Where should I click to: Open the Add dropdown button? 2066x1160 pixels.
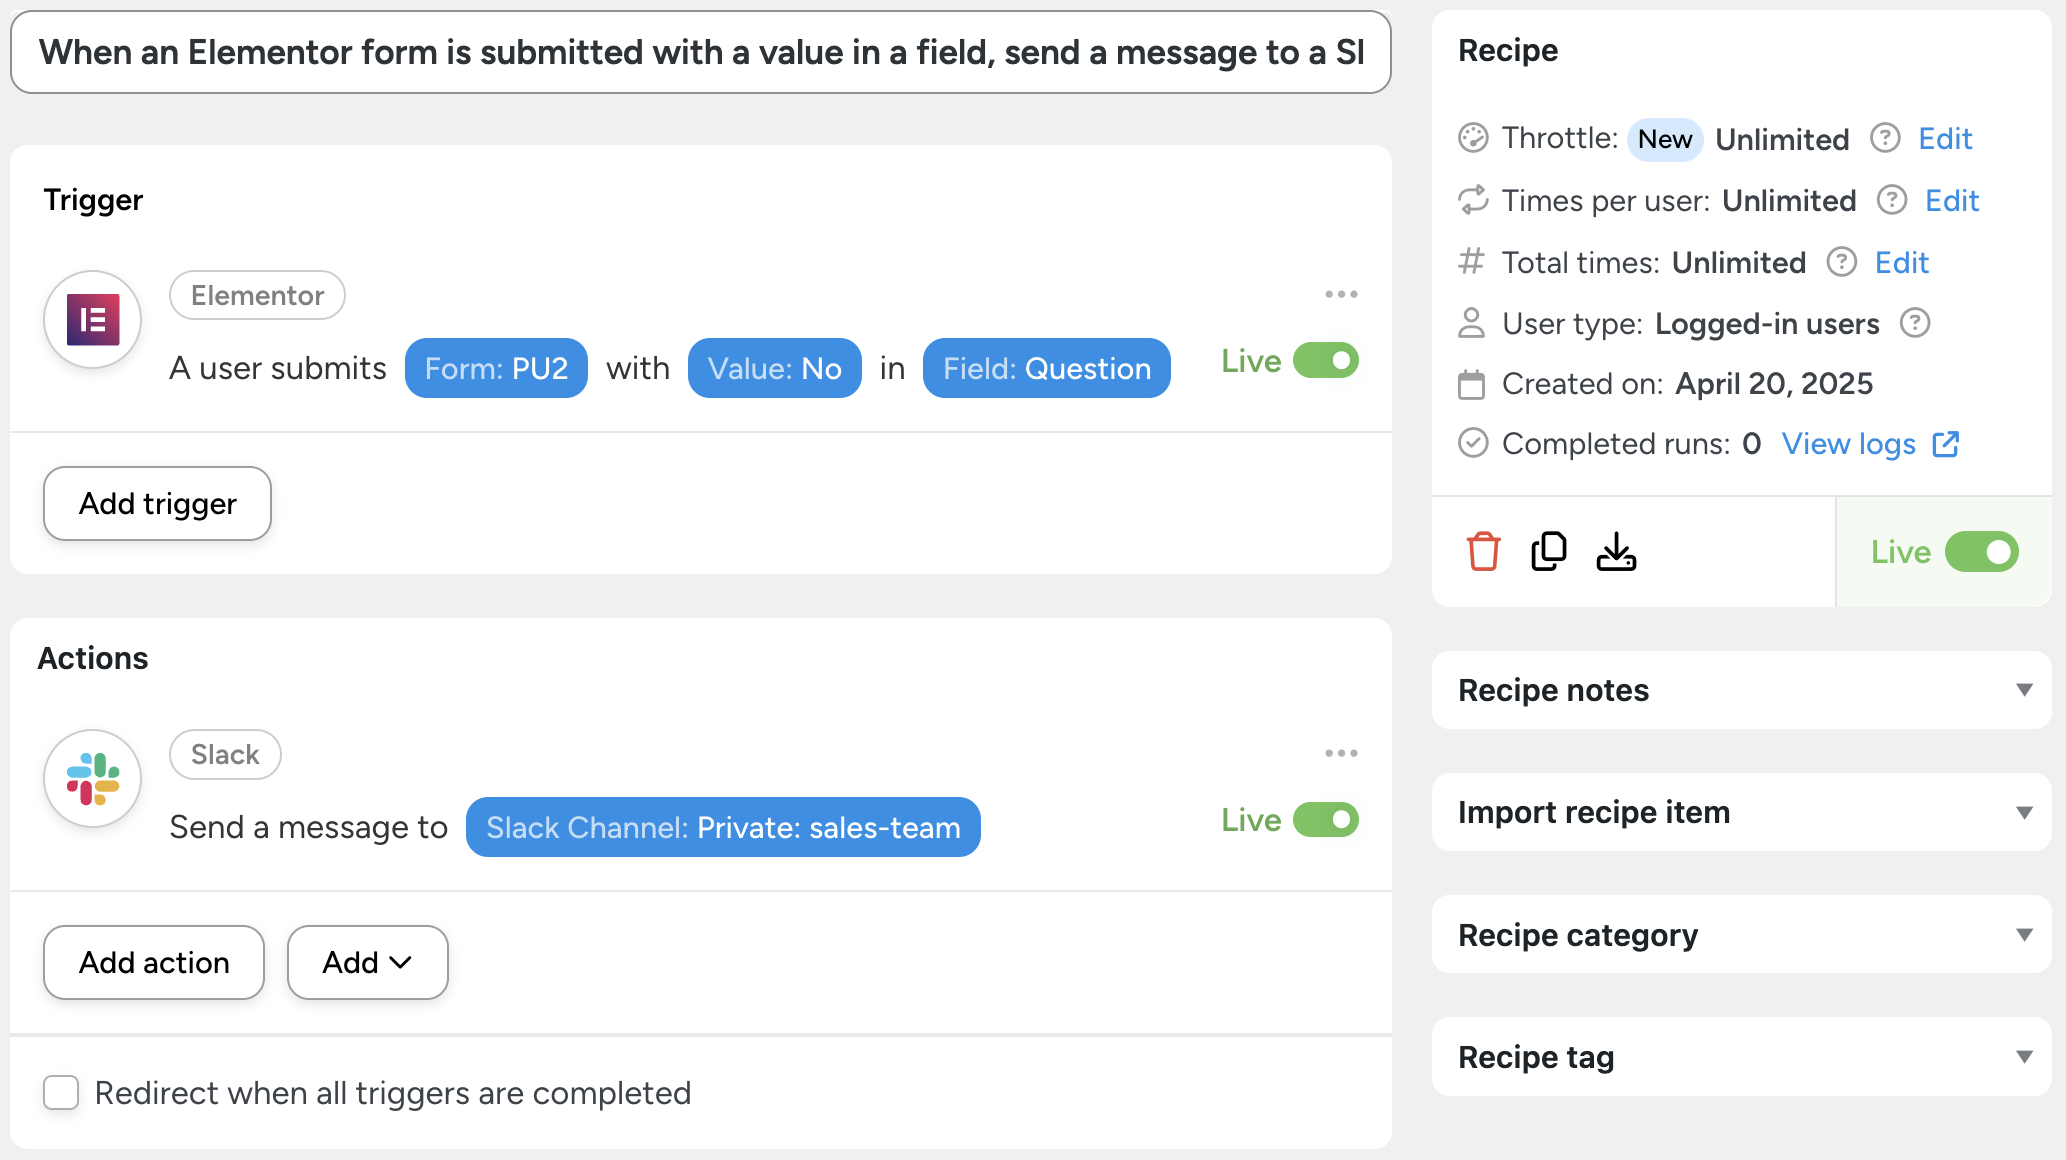(x=367, y=962)
